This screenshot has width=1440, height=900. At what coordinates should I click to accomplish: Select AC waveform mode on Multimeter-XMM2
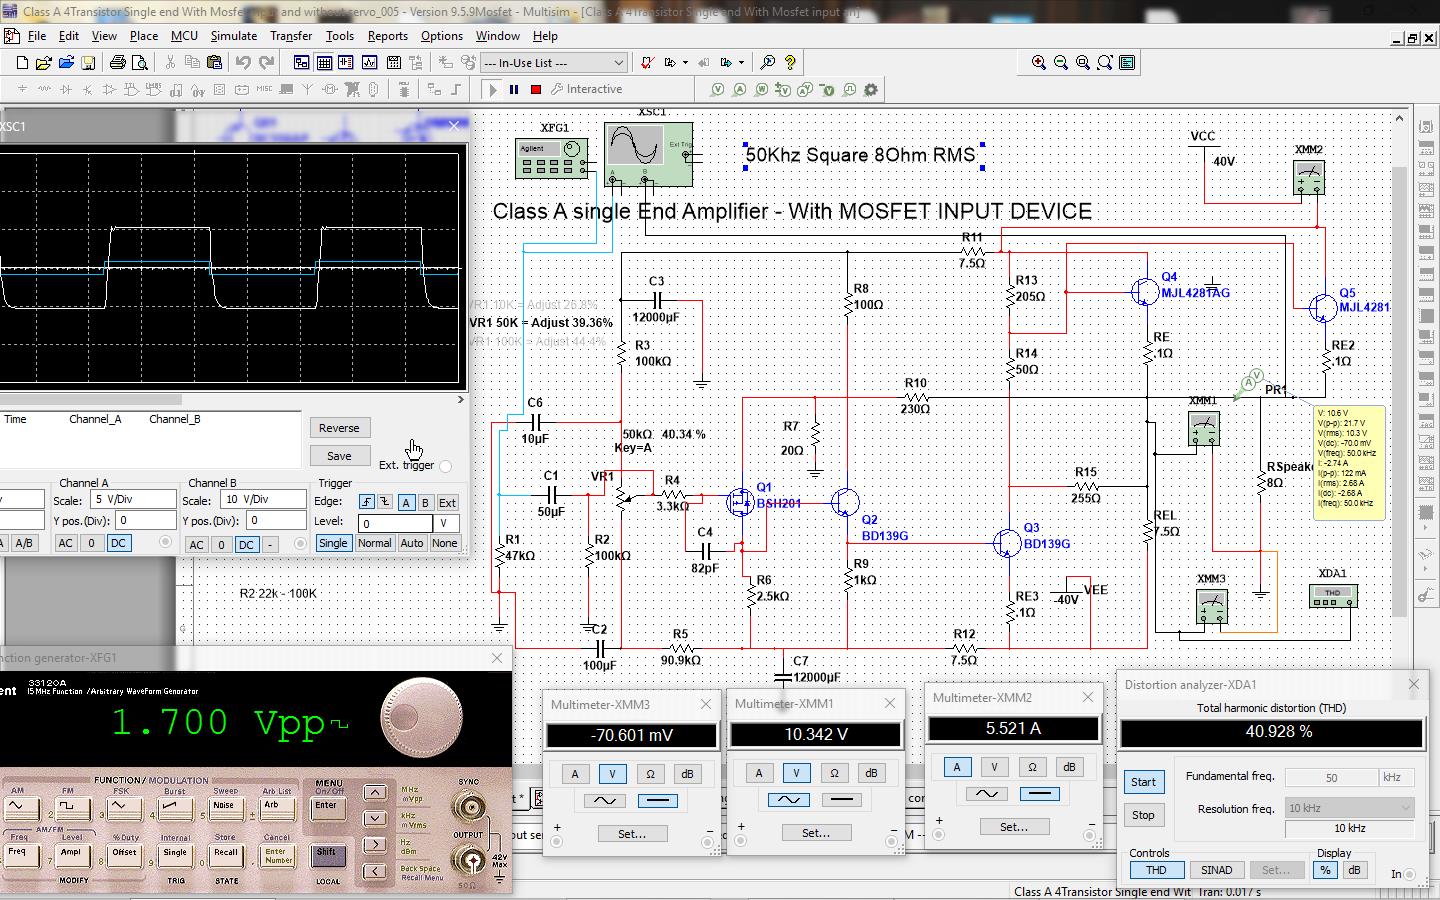click(985, 793)
